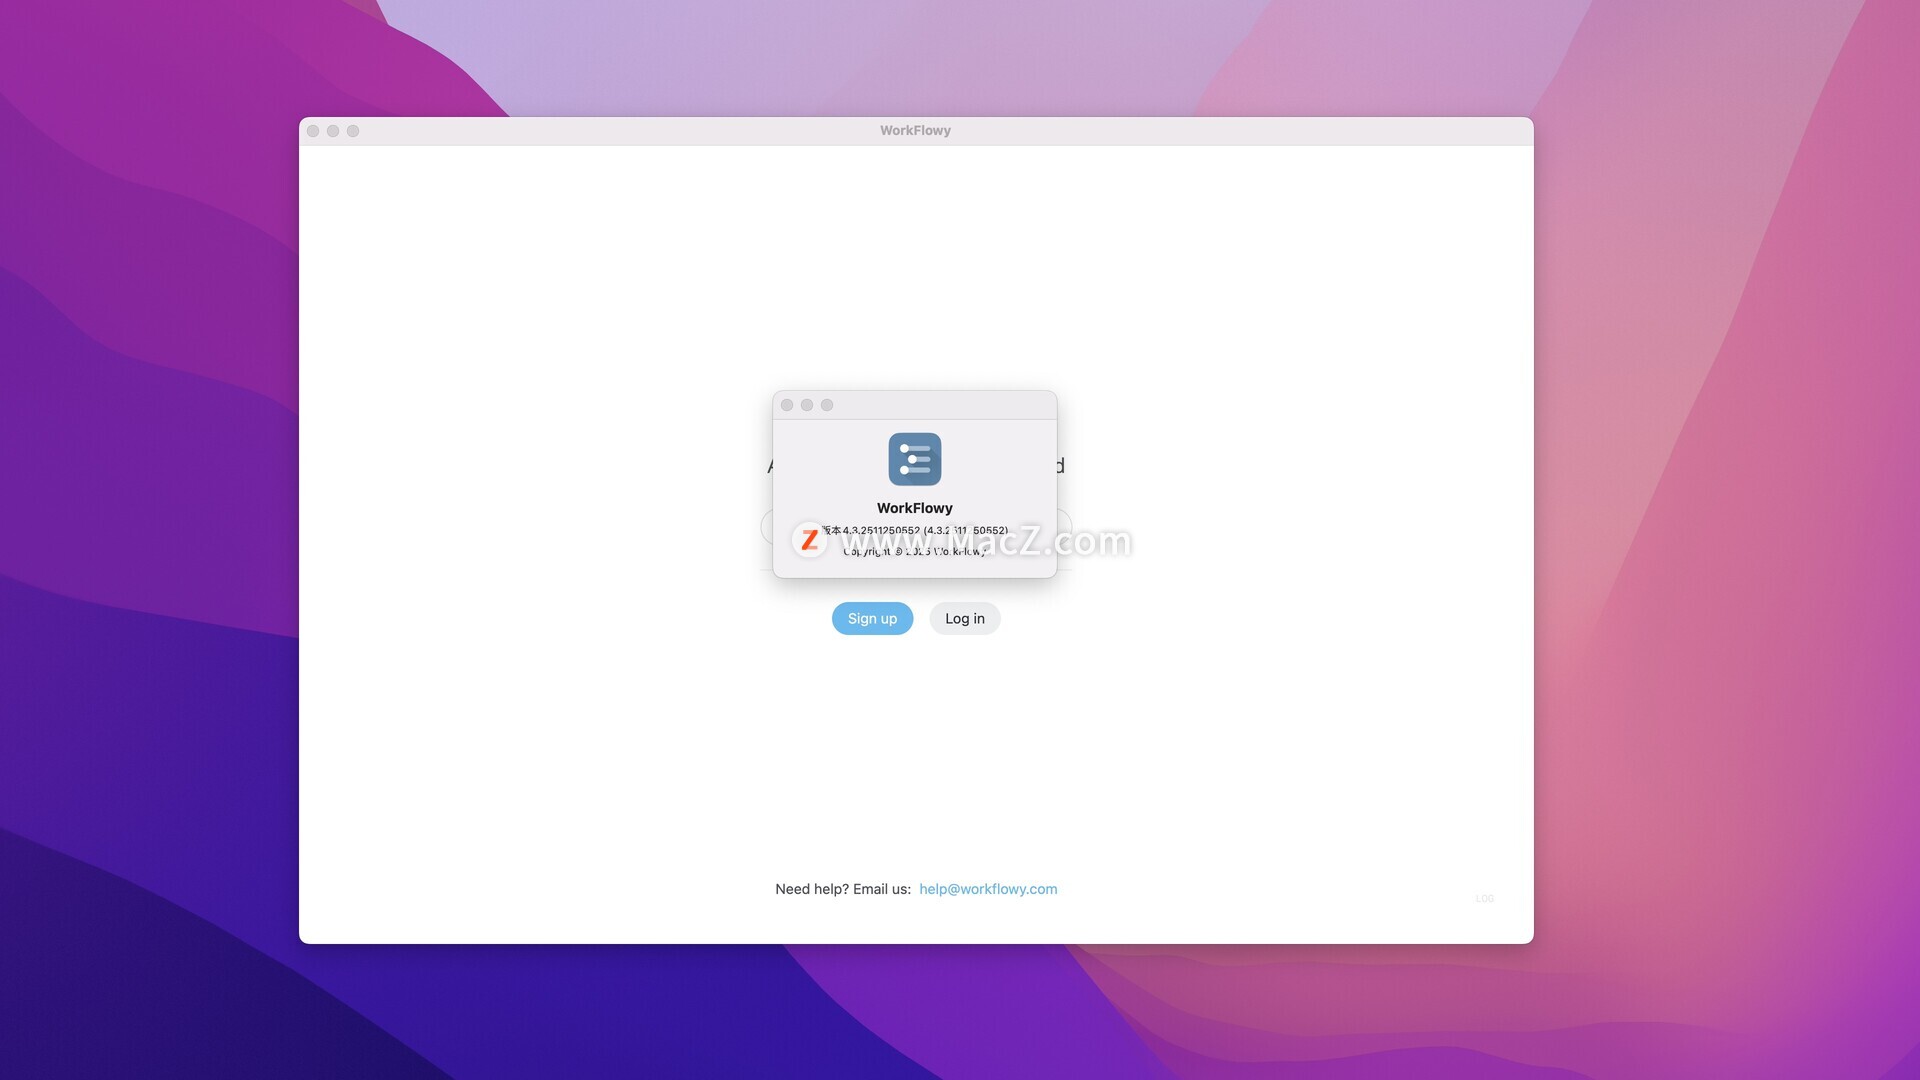Close the main WorkFlowy window
The image size is (1920, 1080).
tap(313, 131)
